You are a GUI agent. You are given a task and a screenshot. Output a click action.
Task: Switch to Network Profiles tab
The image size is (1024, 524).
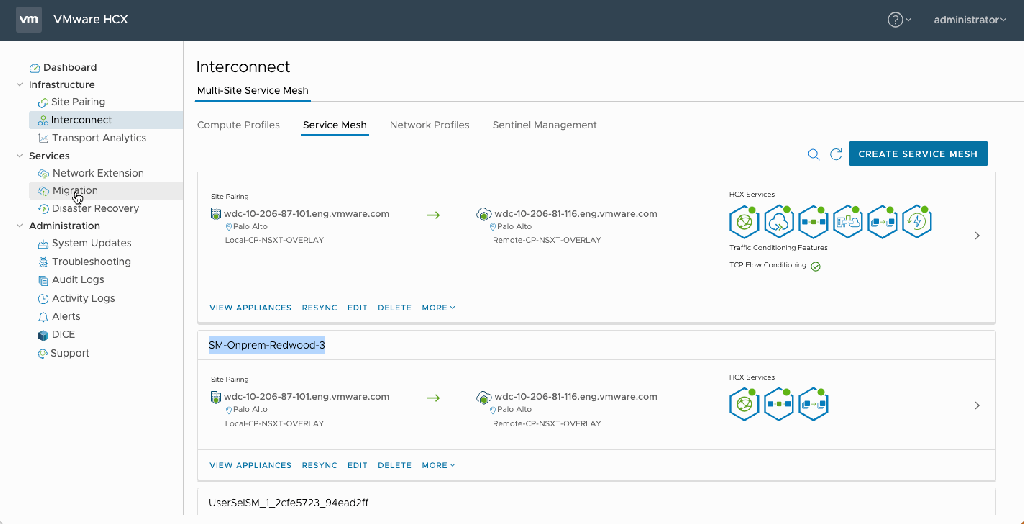pos(430,125)
